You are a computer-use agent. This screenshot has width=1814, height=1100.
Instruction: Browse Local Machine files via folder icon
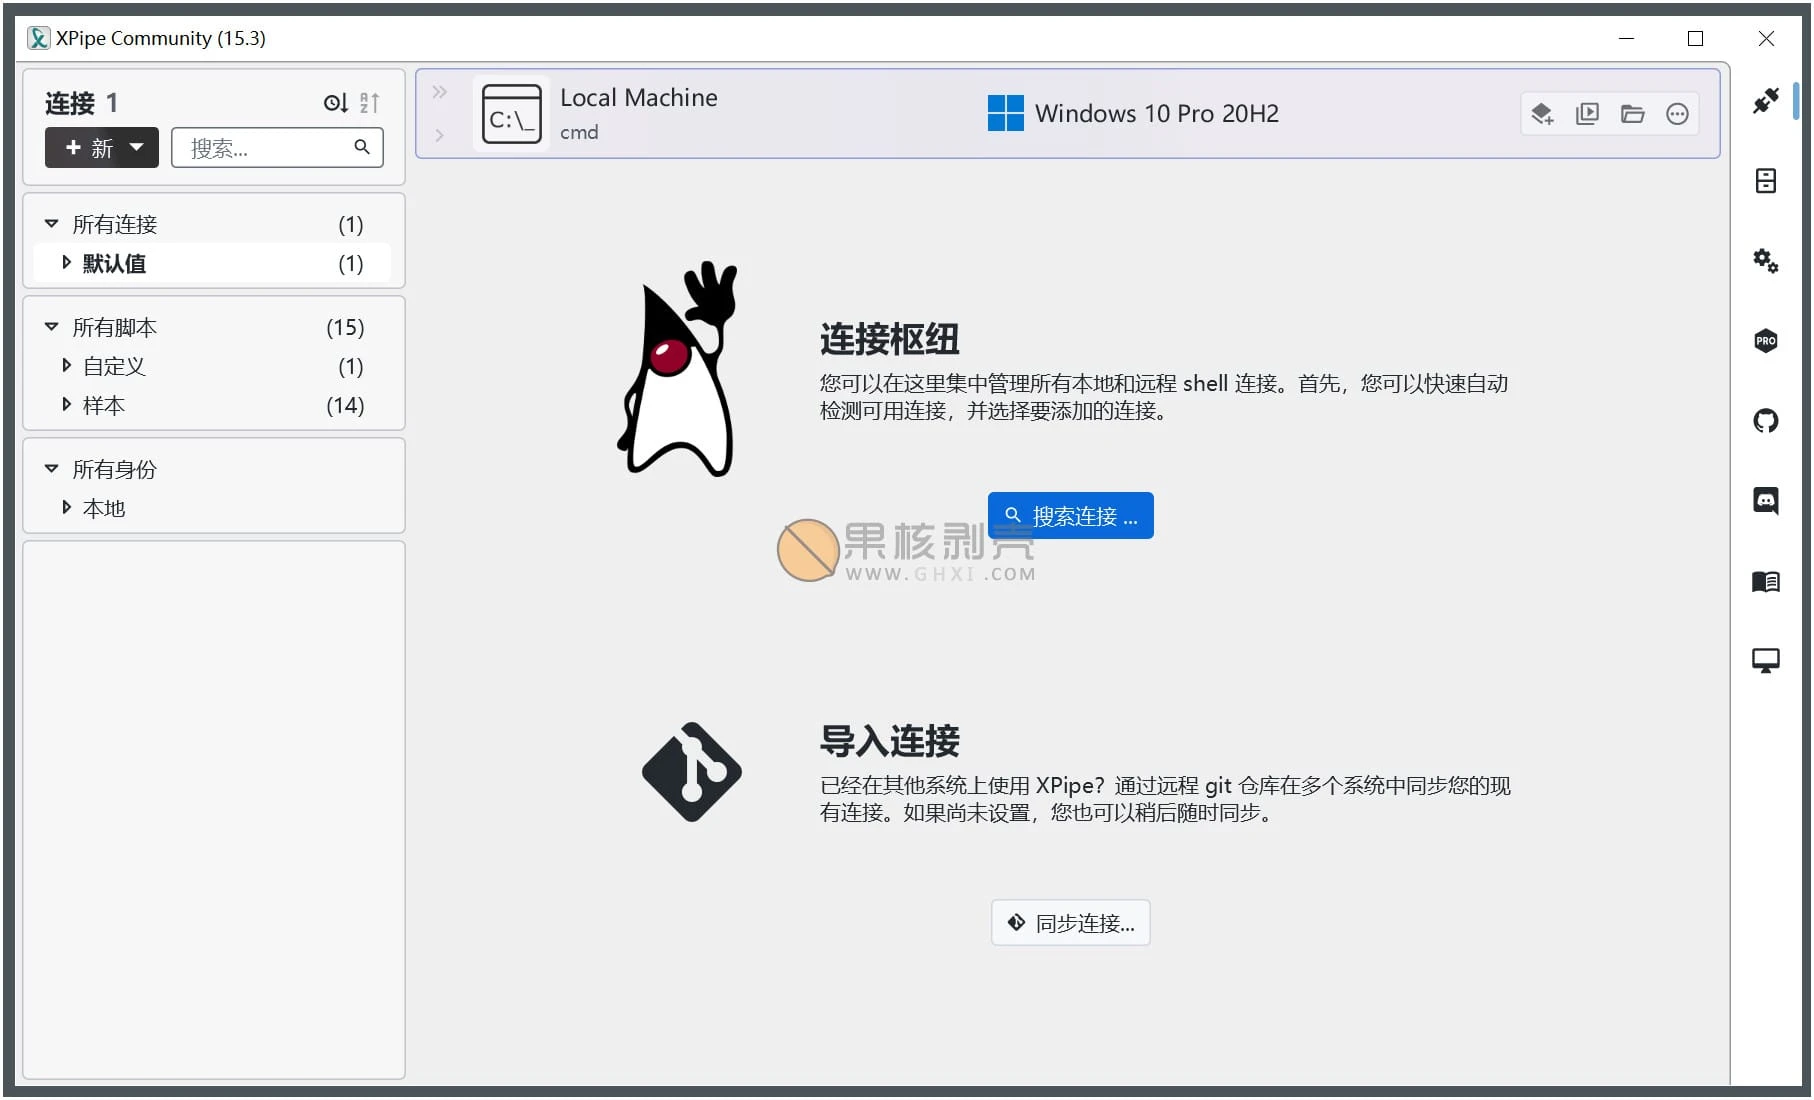[1633, 114]
